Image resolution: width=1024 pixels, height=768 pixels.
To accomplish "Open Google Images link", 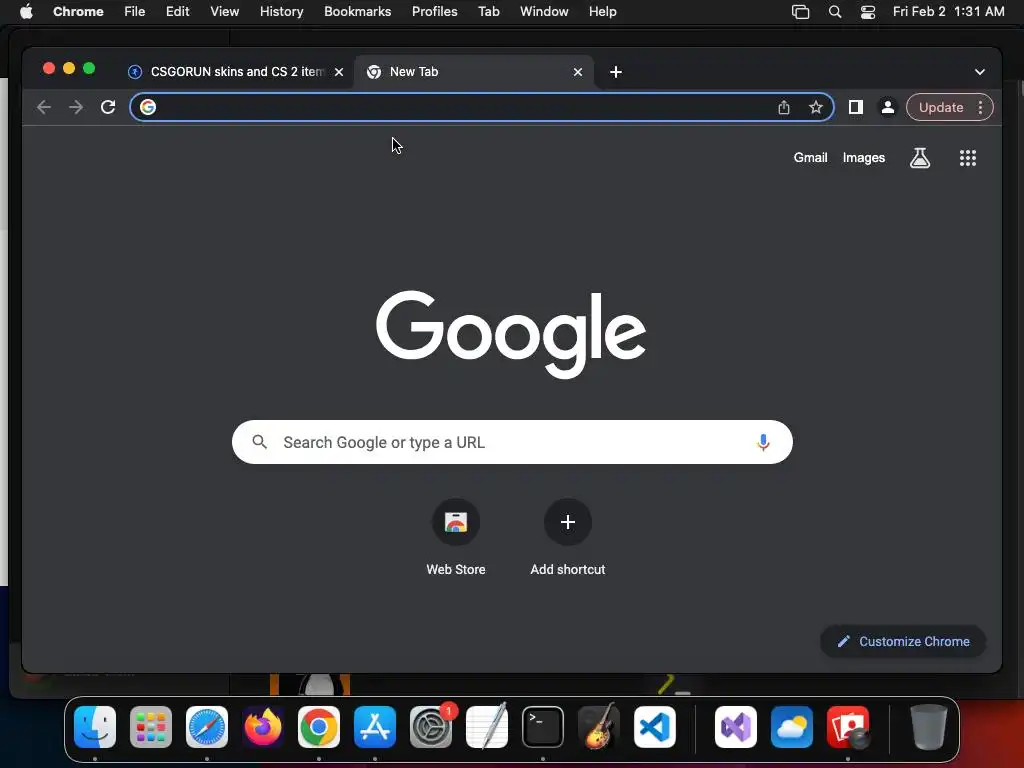I will [x=863, y=157].
